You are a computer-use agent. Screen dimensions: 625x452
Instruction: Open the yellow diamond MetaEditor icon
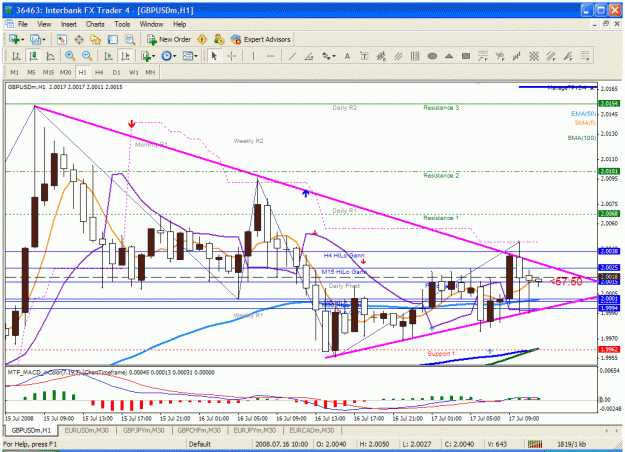coord(202,39)
